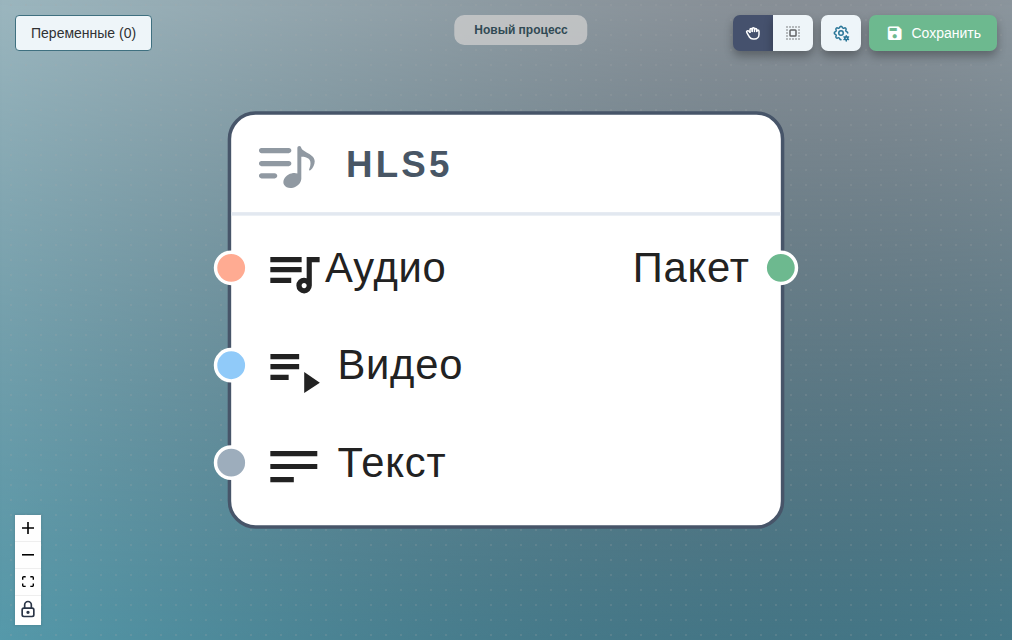Click the video playlist icon beside Видео
This screenshot has height=640, width=1012.
(x=294, y=372)
